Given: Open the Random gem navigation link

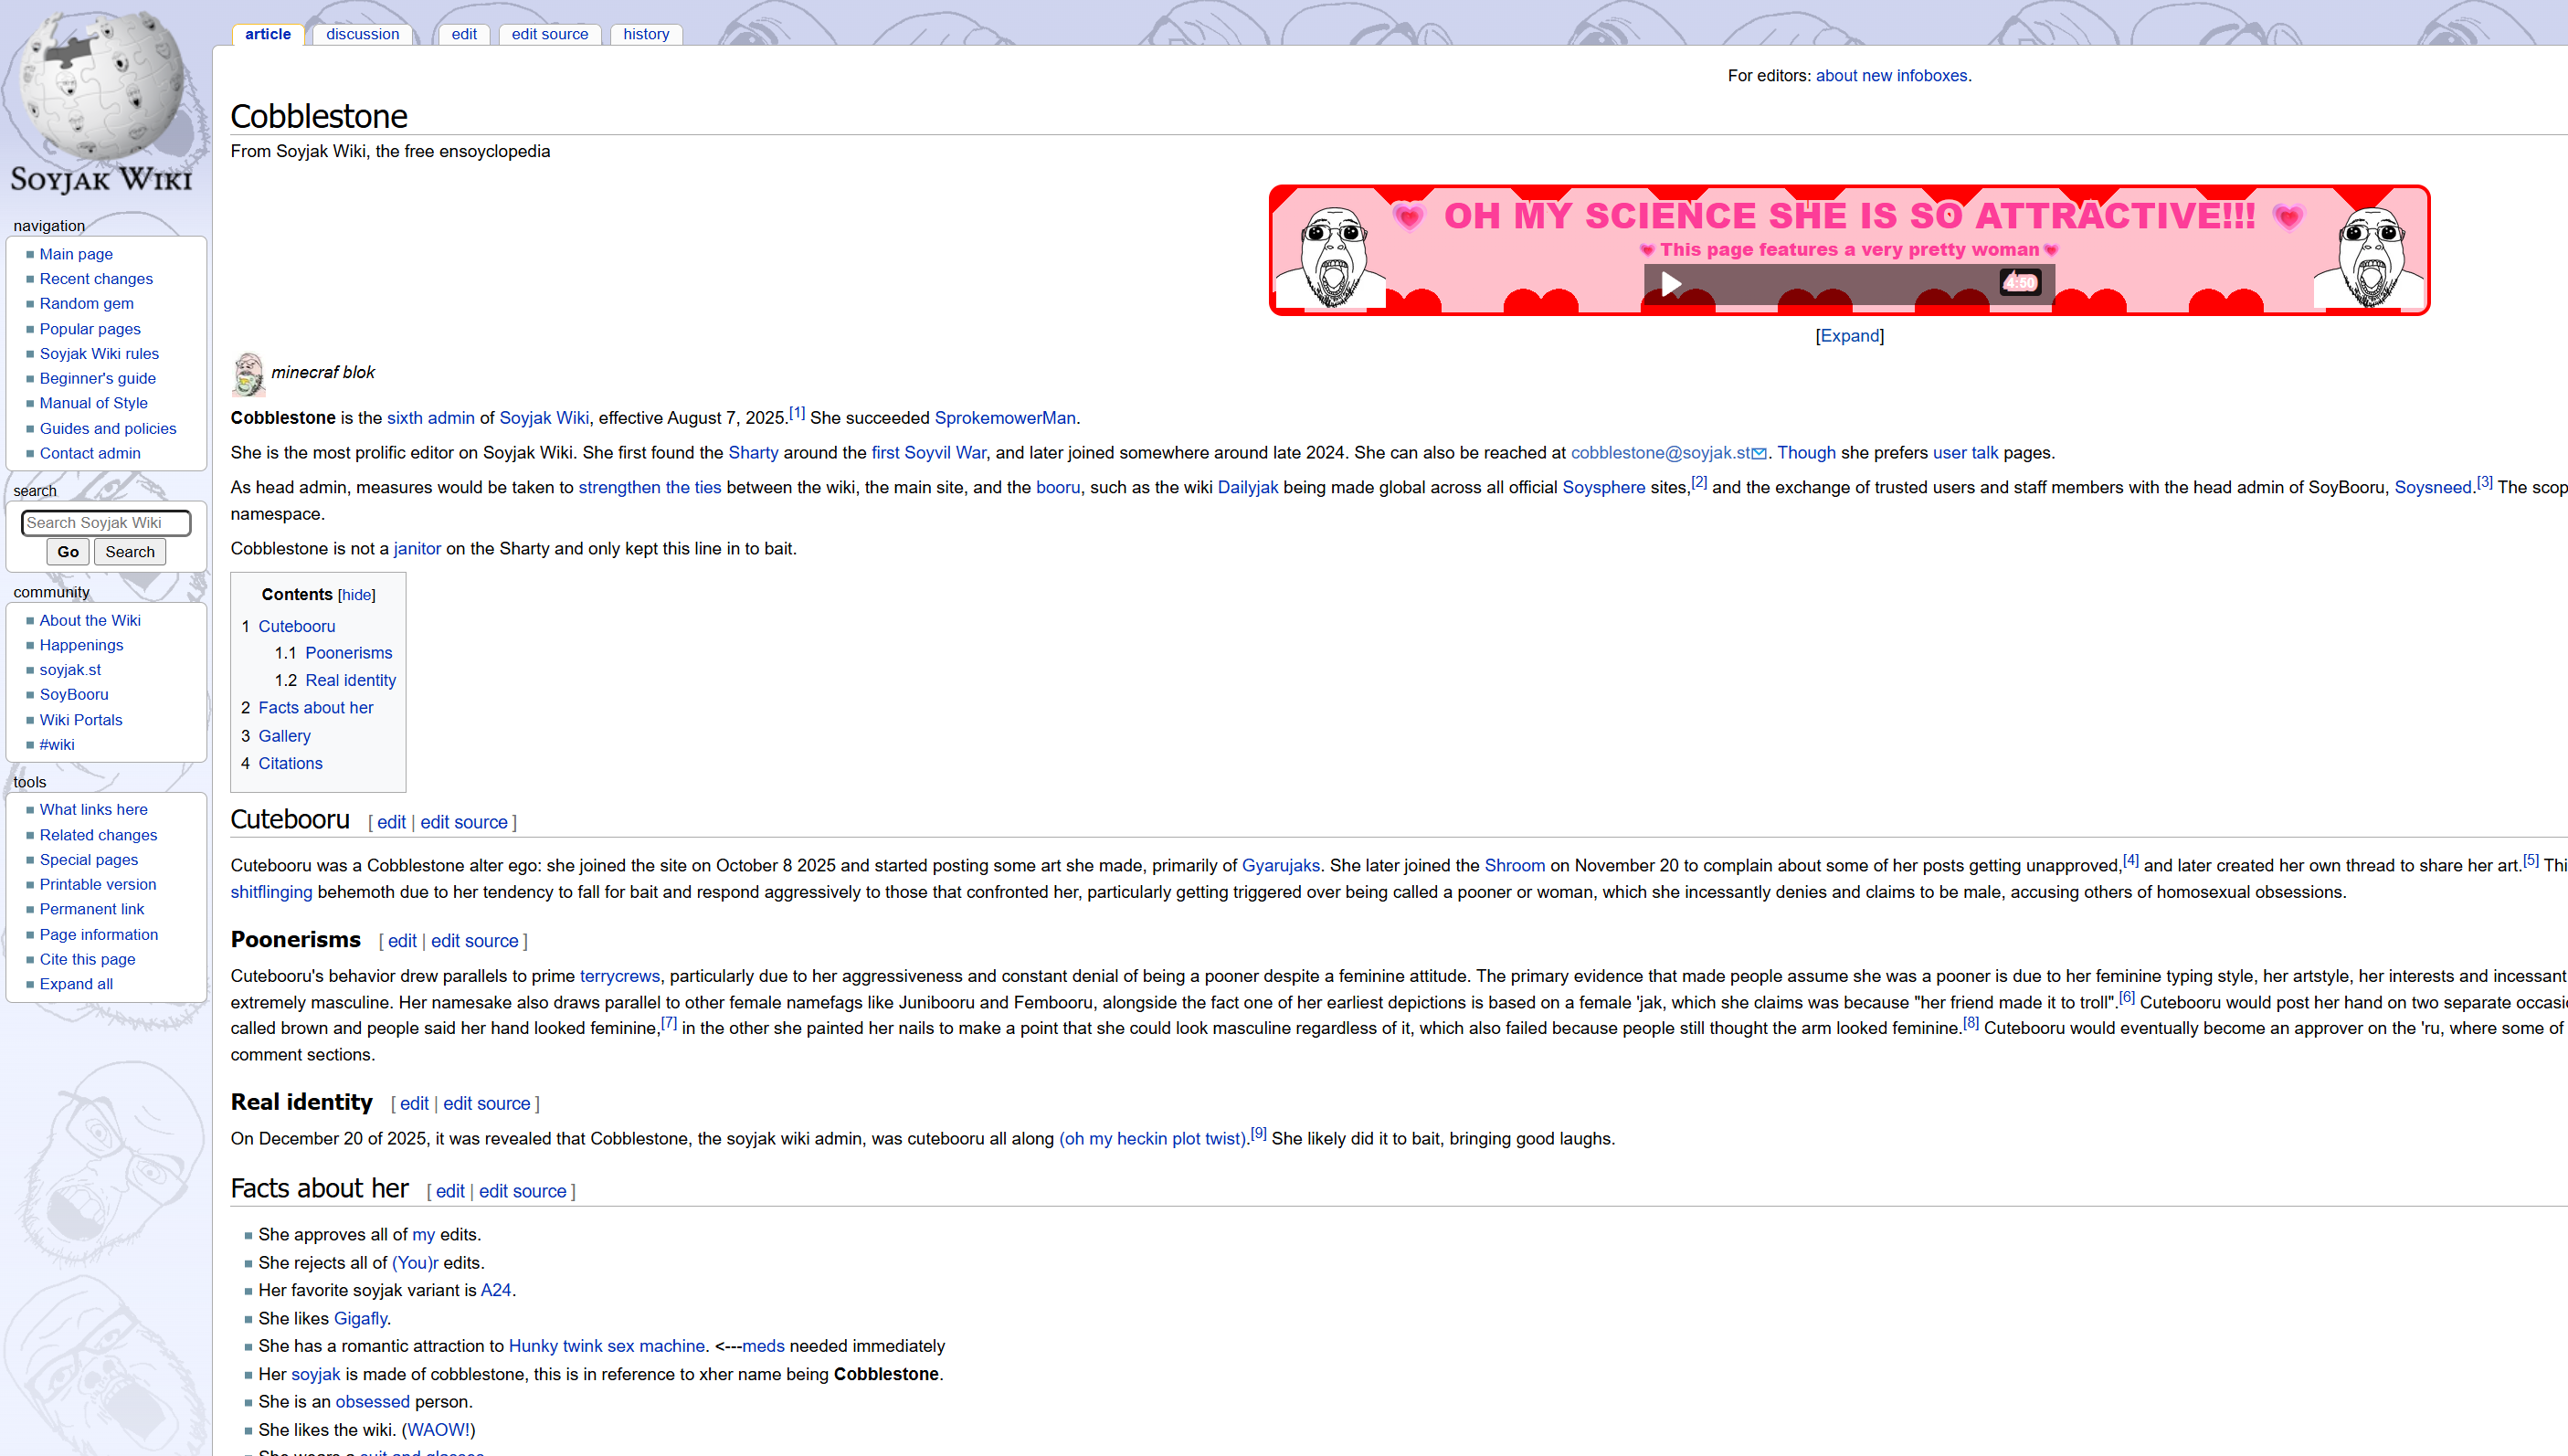Looking at the screenshot, I should (x=86, y=303).
